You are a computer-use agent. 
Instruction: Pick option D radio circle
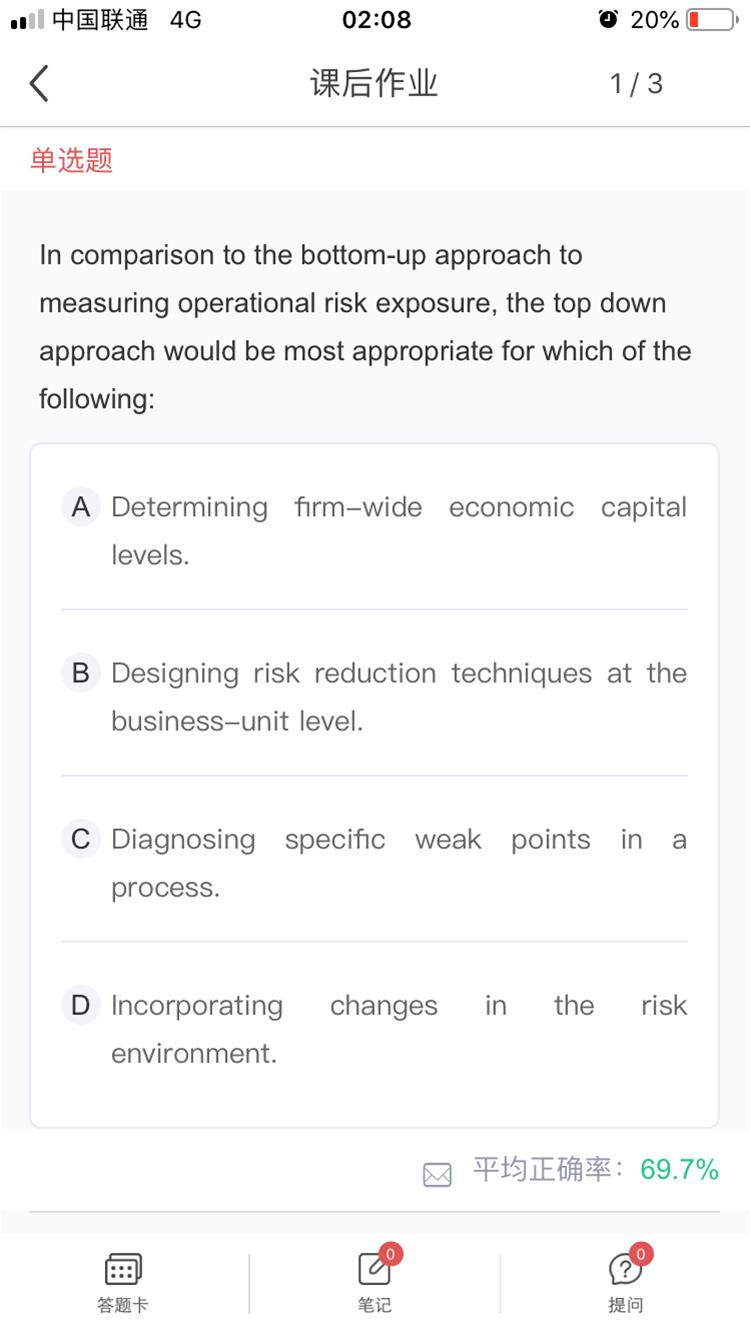81,1005
